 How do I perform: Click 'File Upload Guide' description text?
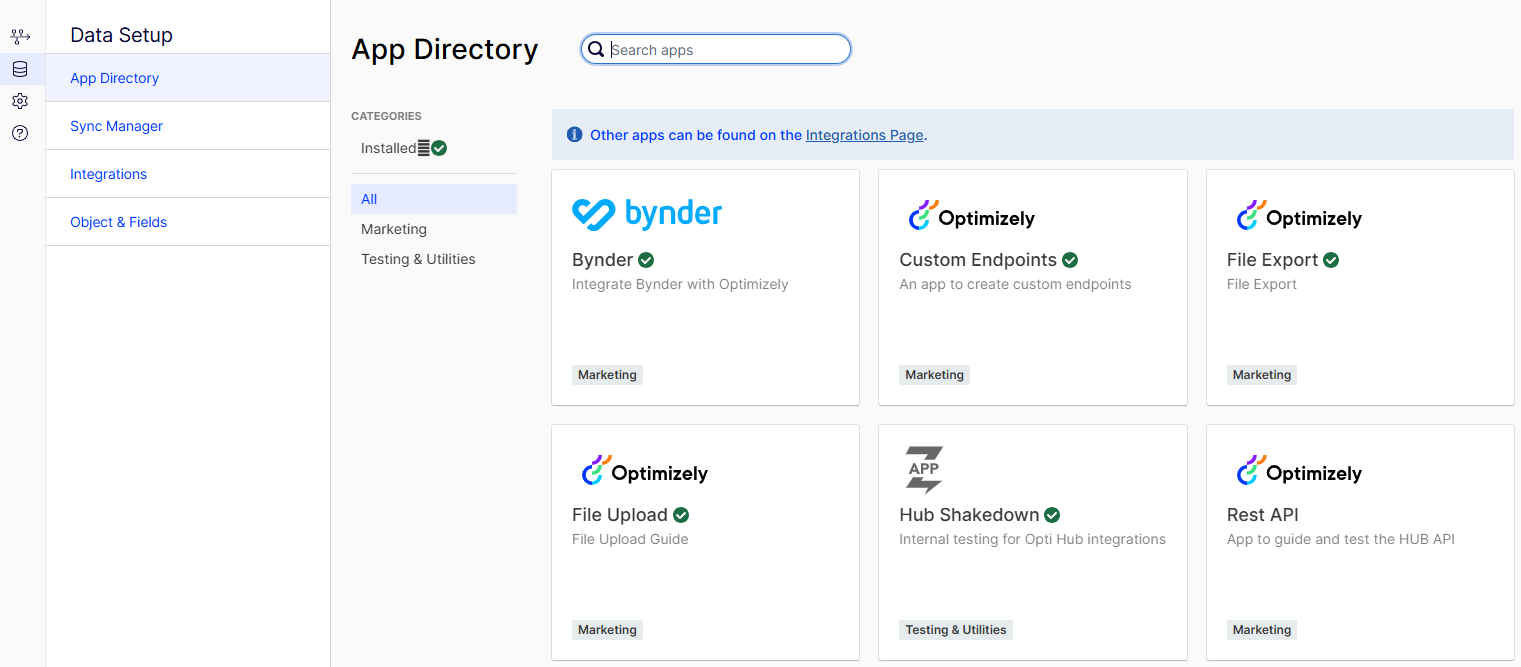point(630,539)
